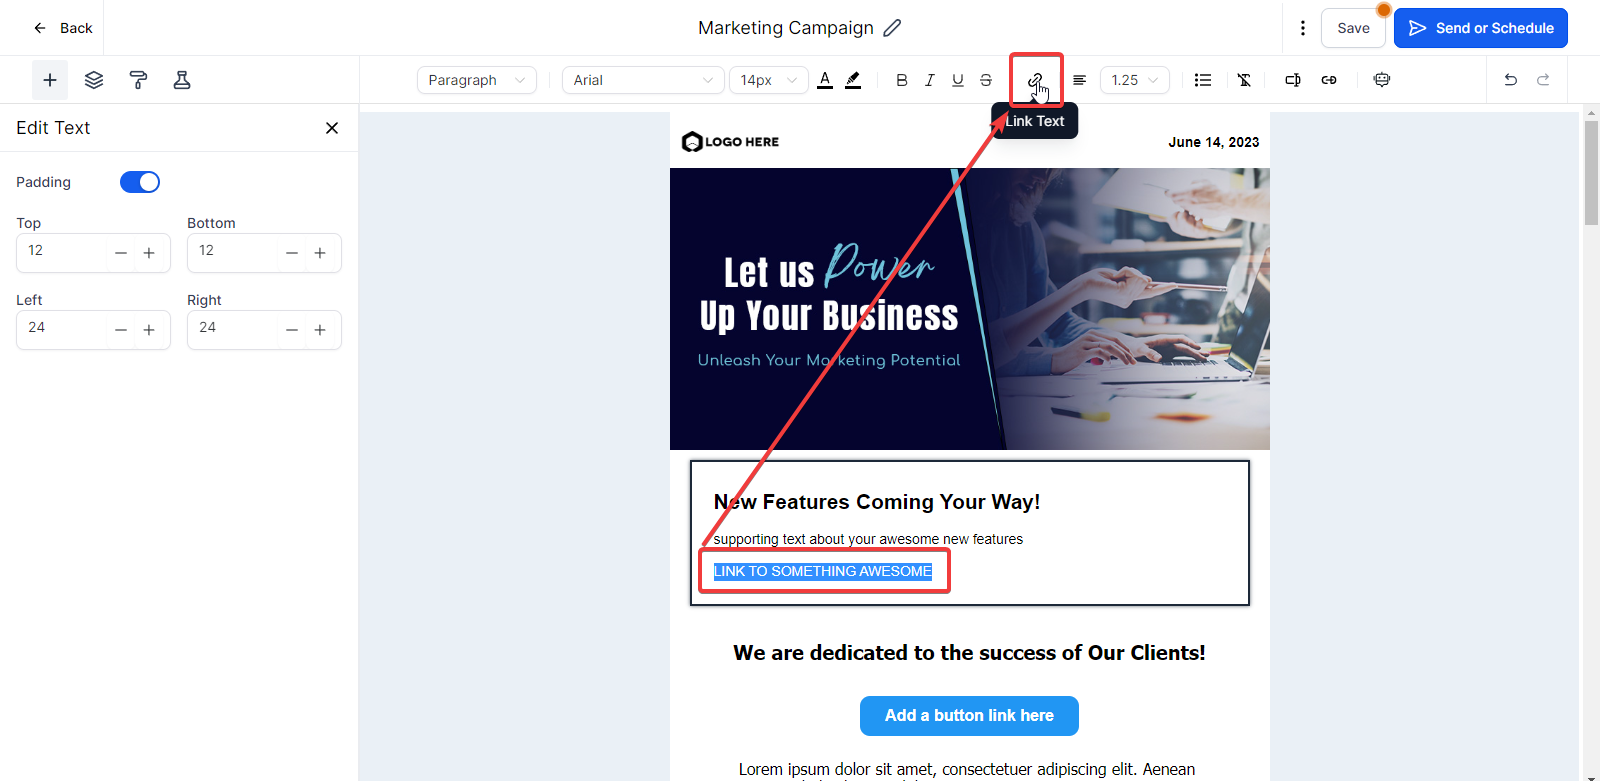Click New Features Coming Your Way heading

877,502
